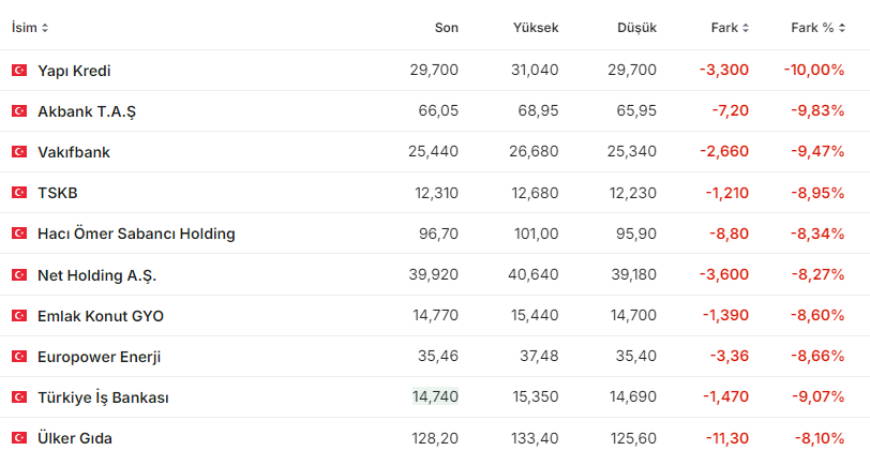The image size is (870, 450).
Task: Open the Akbank T.A.Ş stock link
Action: point(86,111)
